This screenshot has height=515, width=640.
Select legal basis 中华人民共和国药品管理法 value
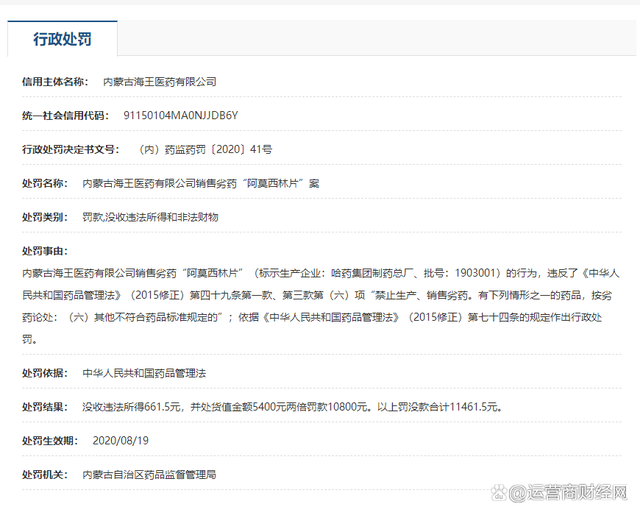(144, 373)
